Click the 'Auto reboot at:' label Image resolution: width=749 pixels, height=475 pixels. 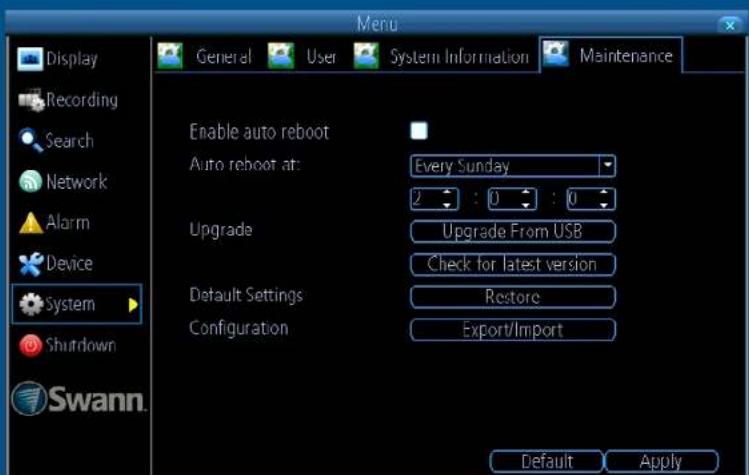pos(245,164)
